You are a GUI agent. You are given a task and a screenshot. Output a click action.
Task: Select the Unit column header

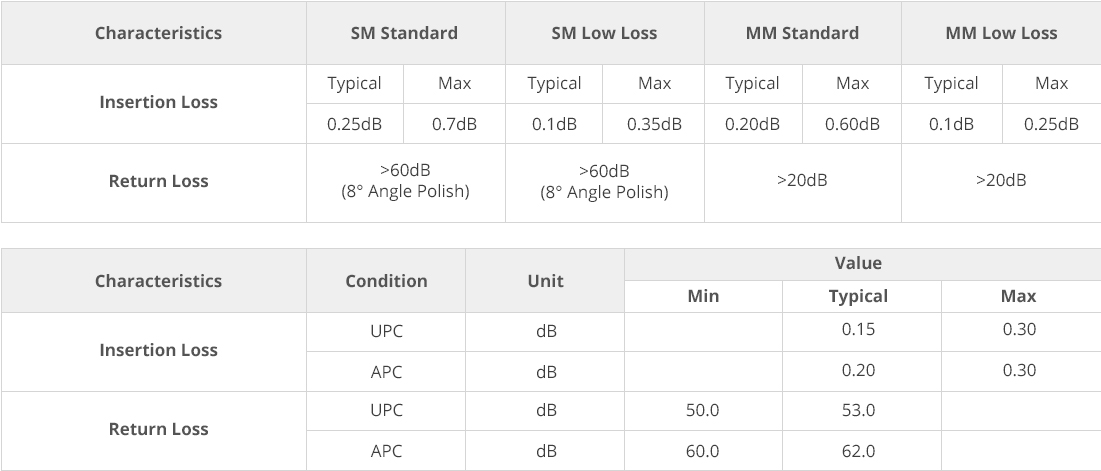(x=545, y=281)
